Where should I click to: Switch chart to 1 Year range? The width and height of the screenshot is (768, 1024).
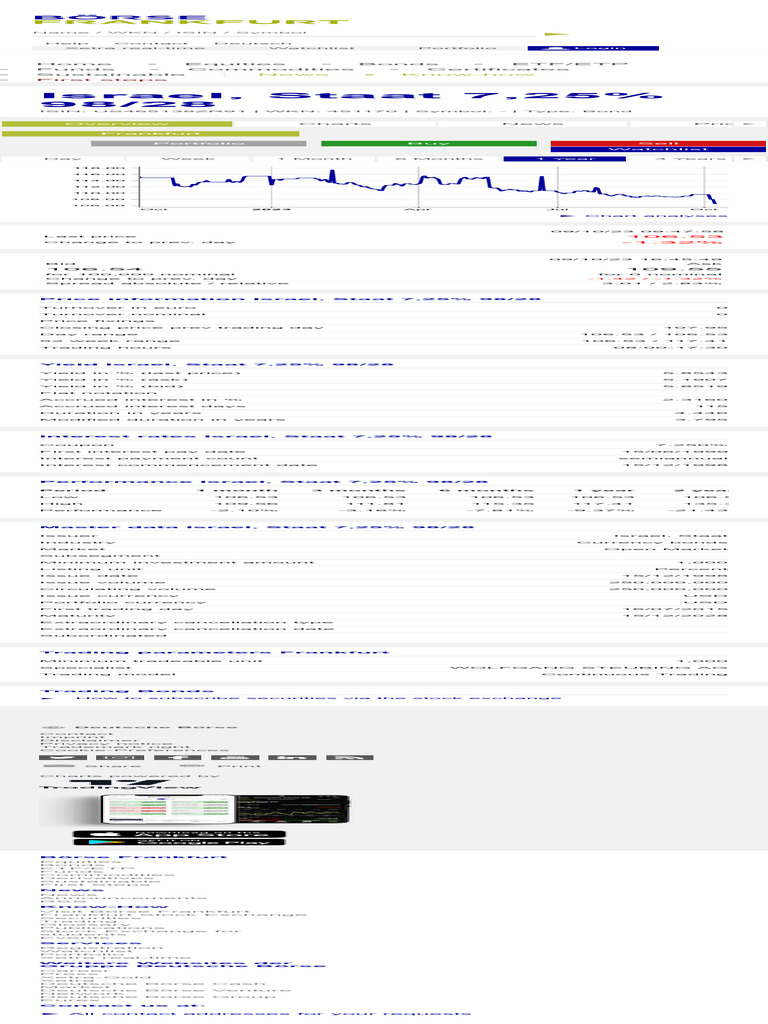tap(564, 159)
